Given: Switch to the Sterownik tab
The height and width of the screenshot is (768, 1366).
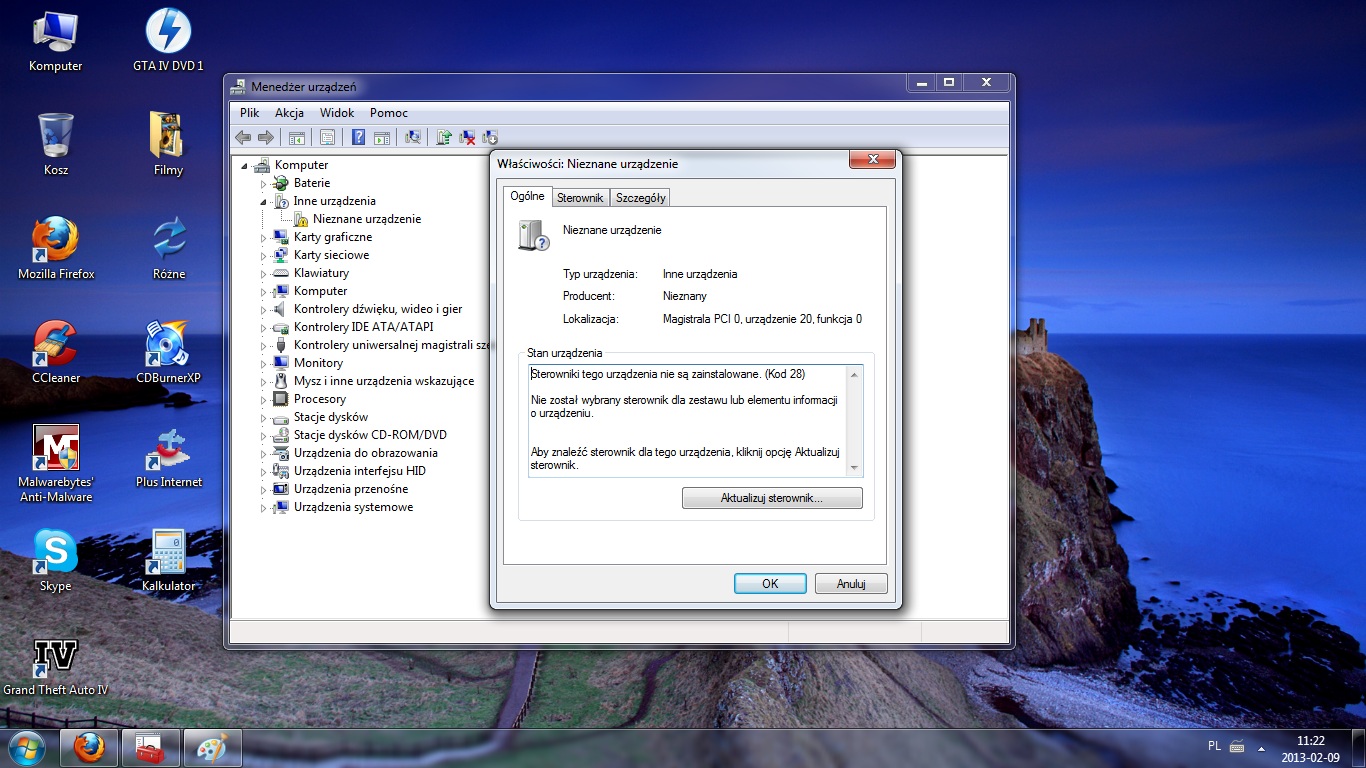Looking at the screenshot, I should coord(580,198).
